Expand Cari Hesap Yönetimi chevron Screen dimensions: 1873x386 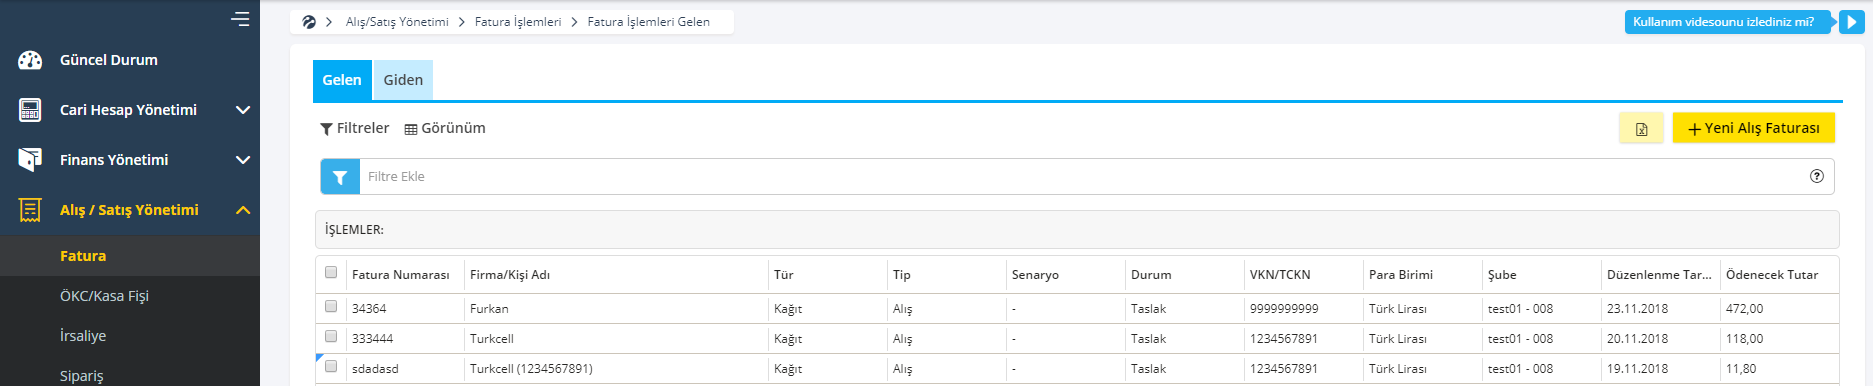coord(242,110)
